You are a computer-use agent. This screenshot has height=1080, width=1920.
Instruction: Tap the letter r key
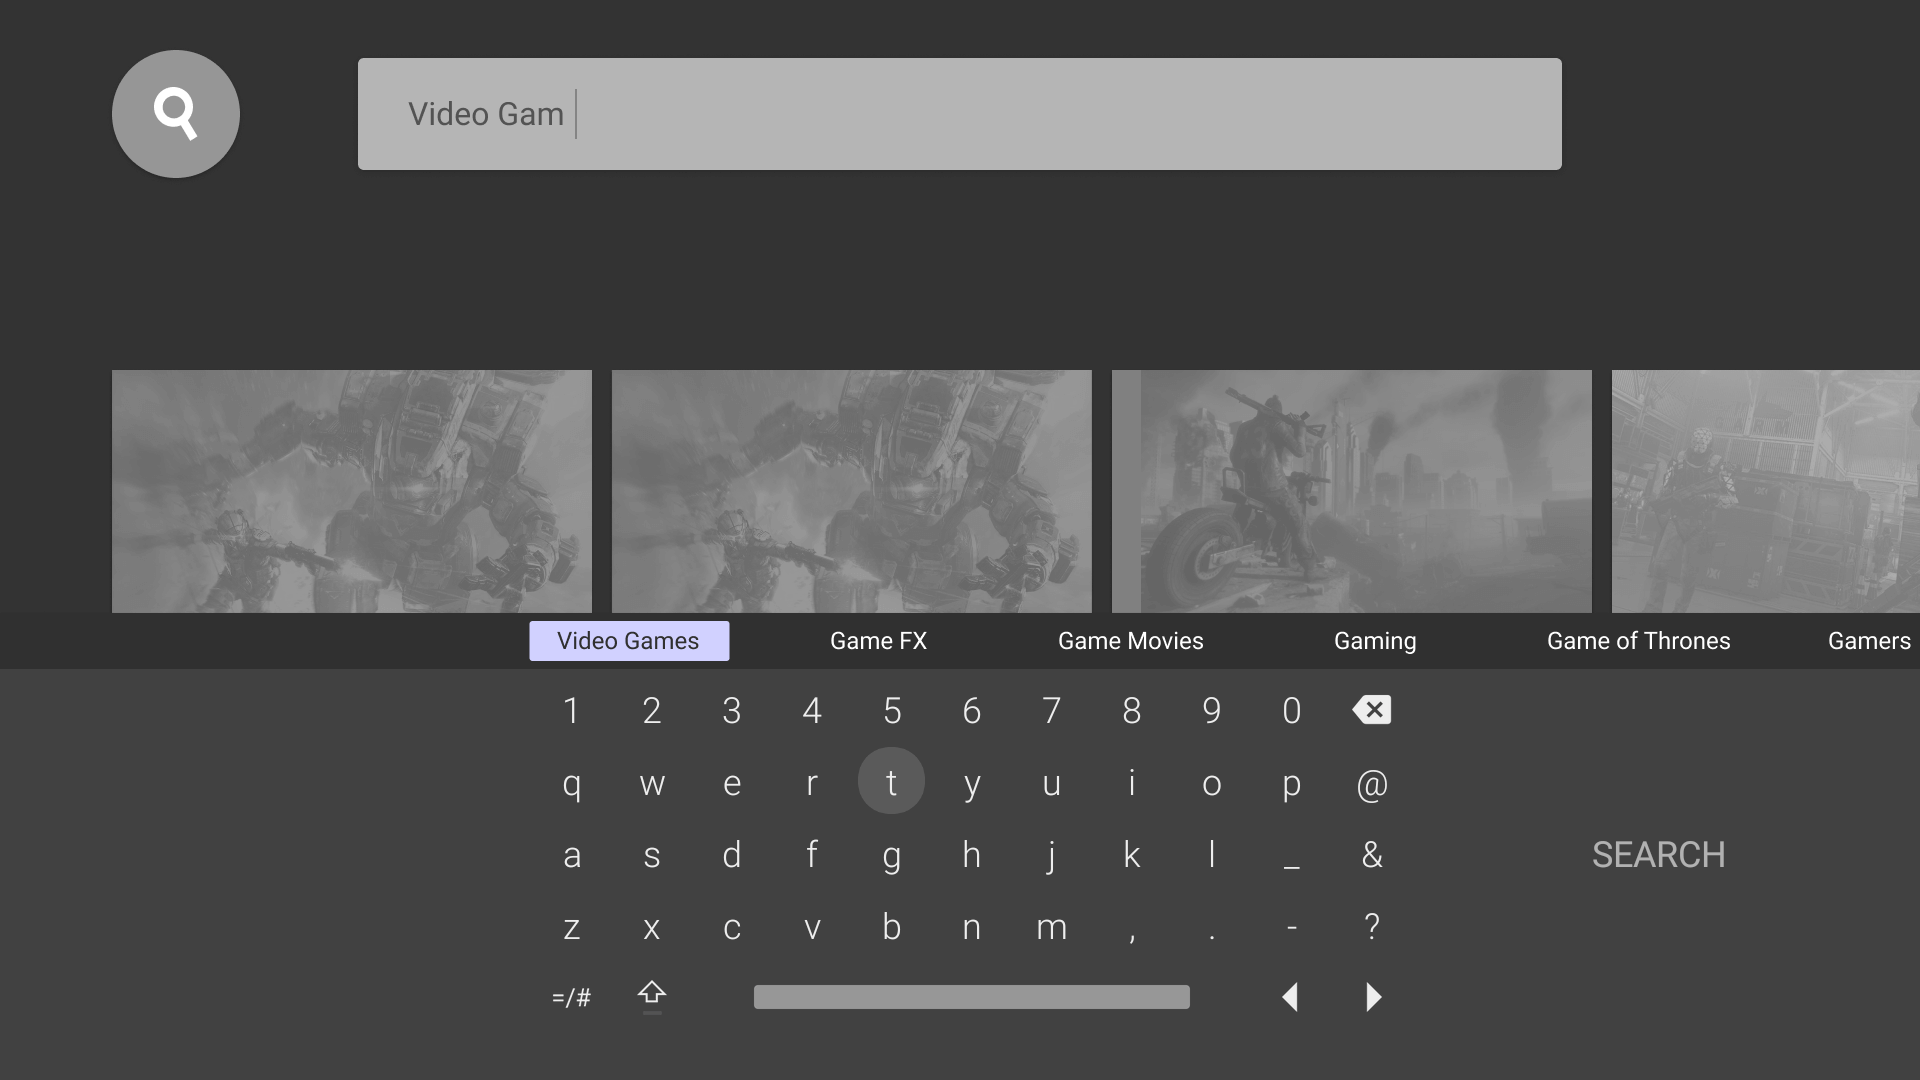click(x=812, y=784)
